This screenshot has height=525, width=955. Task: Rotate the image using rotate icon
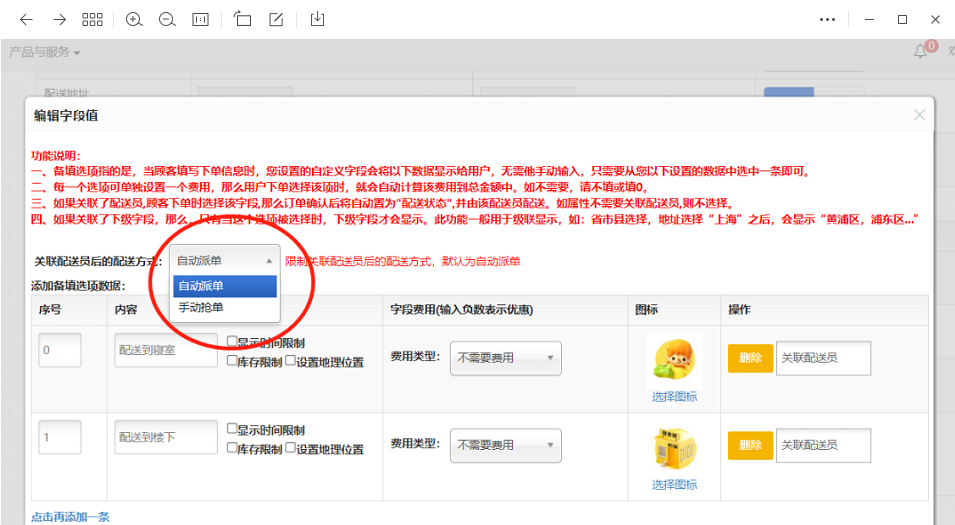pos(243,19)
